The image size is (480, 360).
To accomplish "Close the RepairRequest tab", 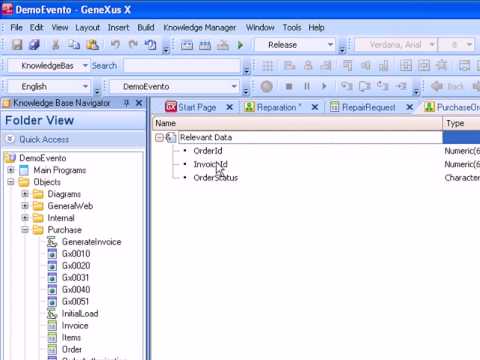I will coord(410,107).
